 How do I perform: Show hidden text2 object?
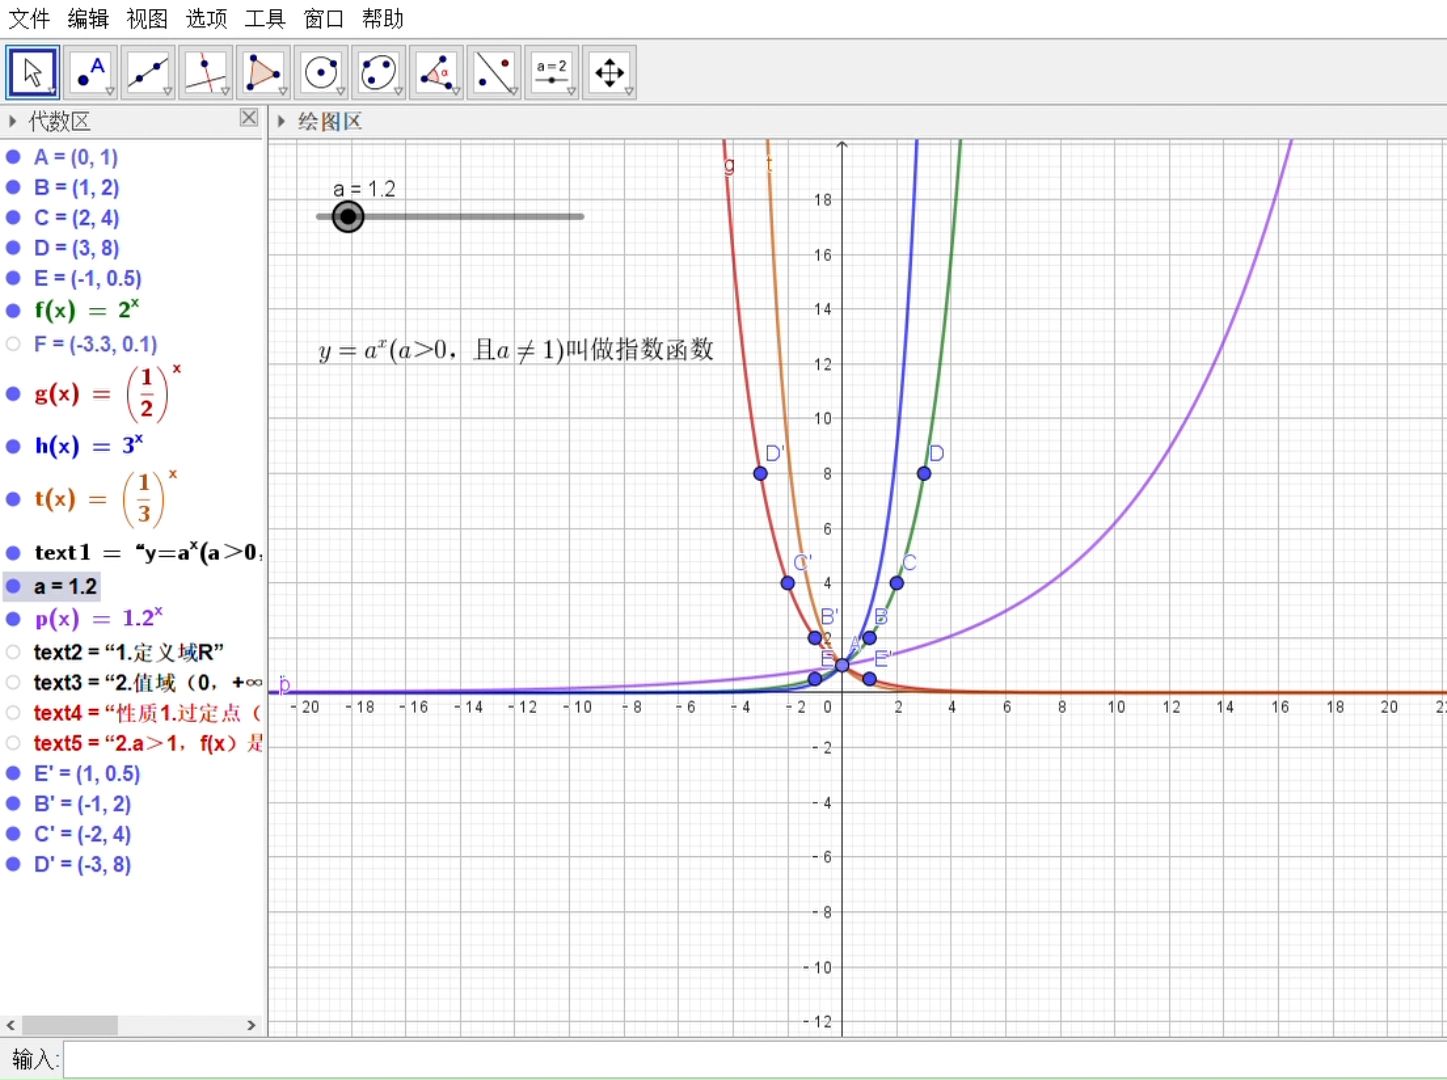coord(13,652)
